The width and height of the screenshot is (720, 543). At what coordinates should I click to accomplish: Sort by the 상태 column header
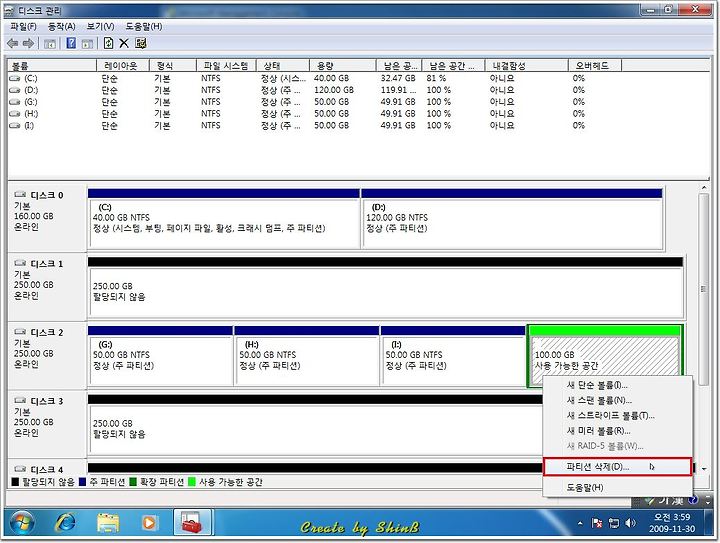coord(283,66)
